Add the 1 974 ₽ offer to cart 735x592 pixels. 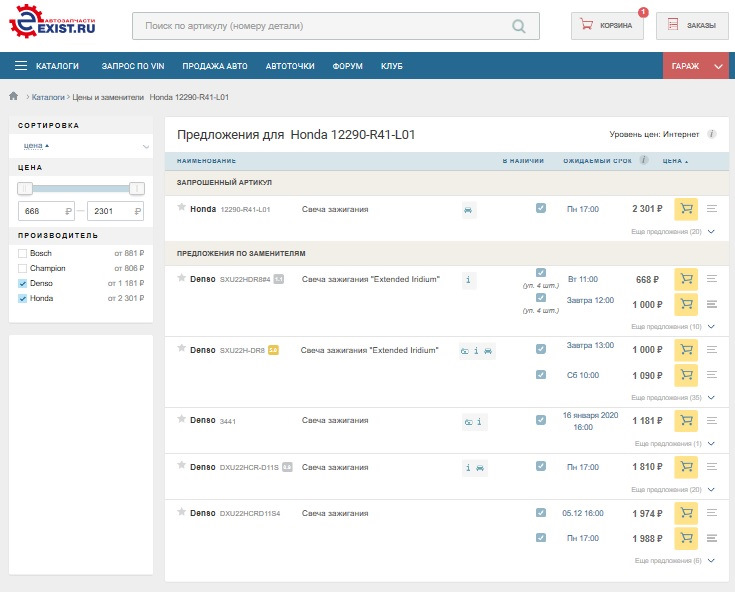(x=686, y=513)
